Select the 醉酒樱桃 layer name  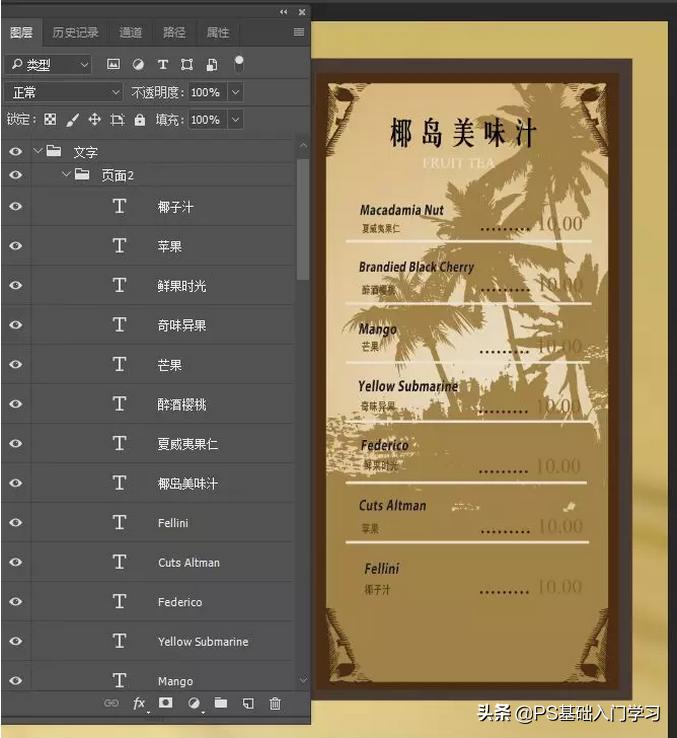(182, 404)
